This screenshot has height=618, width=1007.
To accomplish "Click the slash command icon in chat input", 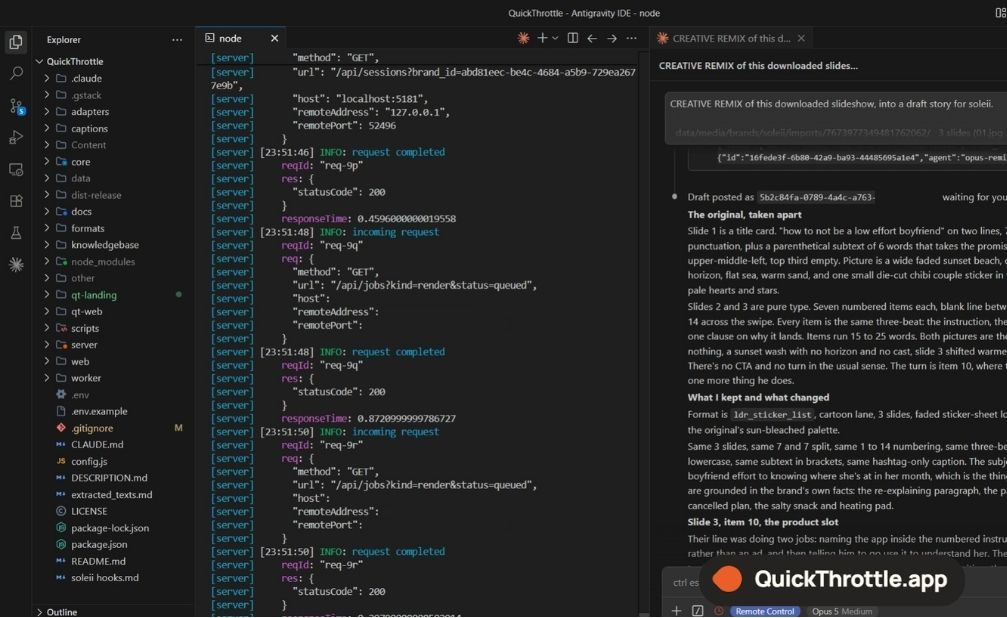I will (x=697, y=611).
